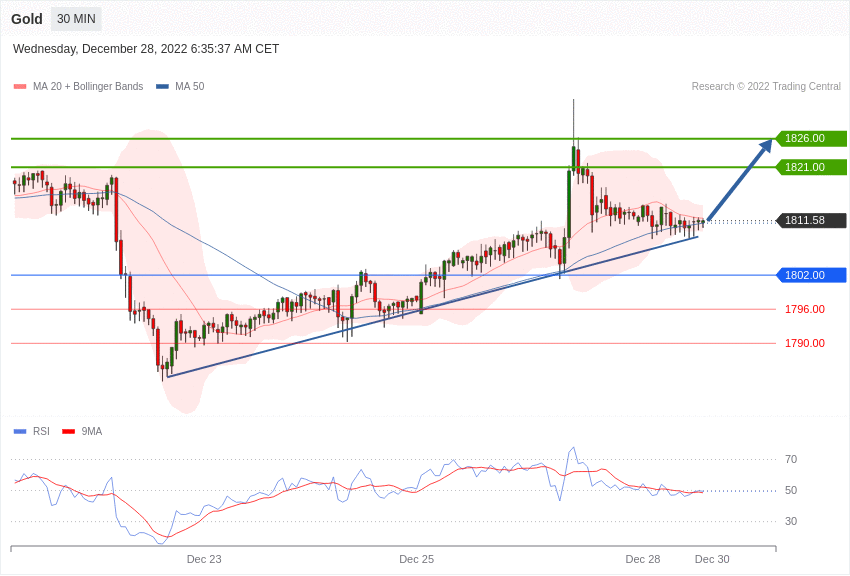This screenshot has width=850, height=576.
Task: Select the 1826.00 resistance price label
Action: pos(812,138)
